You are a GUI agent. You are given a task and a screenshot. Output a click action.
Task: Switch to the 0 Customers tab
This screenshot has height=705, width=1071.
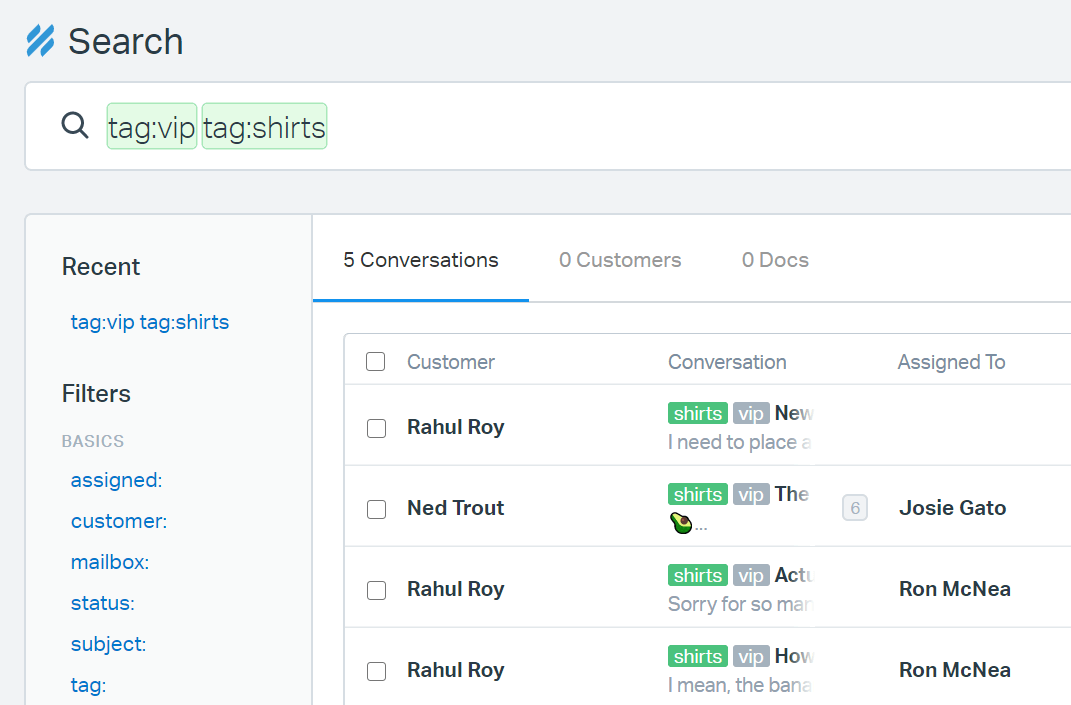620,260
